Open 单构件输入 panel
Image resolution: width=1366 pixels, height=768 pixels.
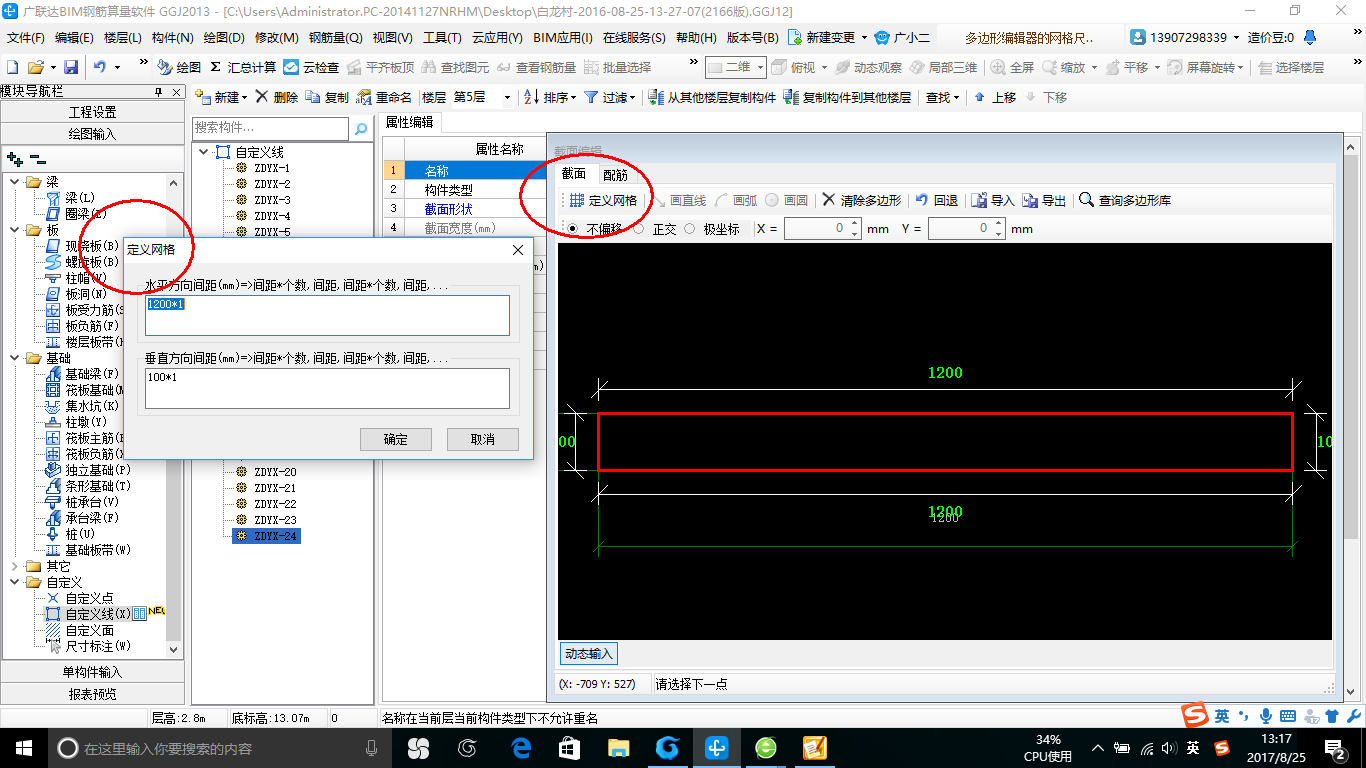pyautogui.click(x=92, y=672)
